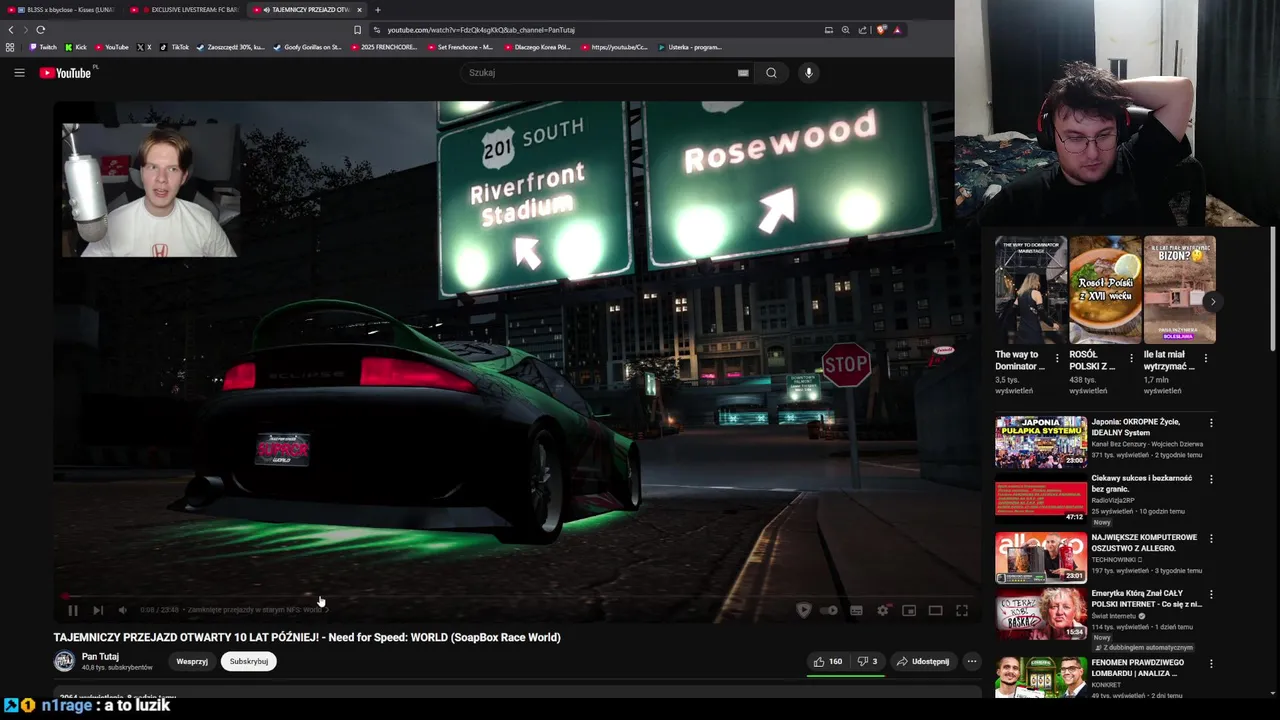Open options for Japonia OKROPNE Życie video
1280x720 pixels.
[x=1211, y=423]
